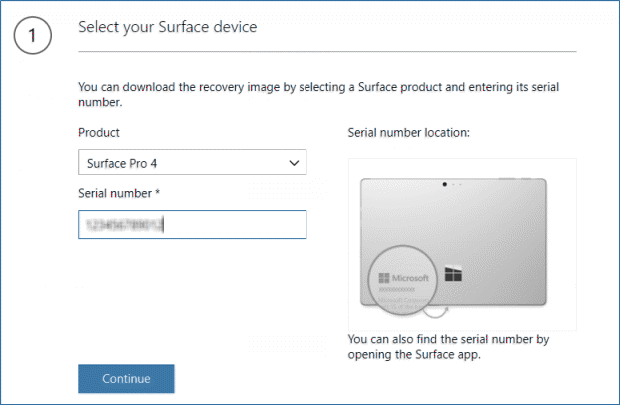Image resolution: width=620 pixels, height=405 pixels.
Task: Select the "Select your Surface device" heading
Action: [x=168, y=27]
